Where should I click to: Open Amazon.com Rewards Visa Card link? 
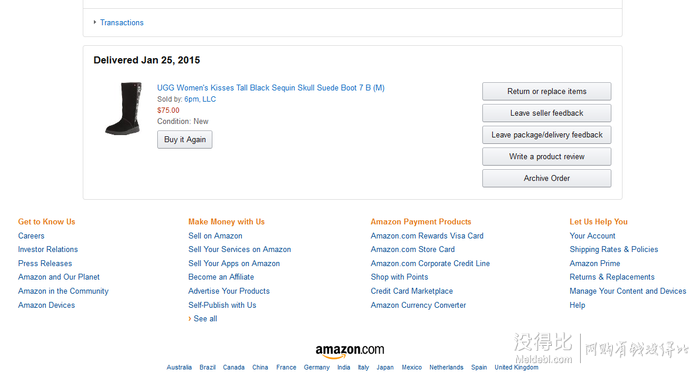(x=427, y=236)
